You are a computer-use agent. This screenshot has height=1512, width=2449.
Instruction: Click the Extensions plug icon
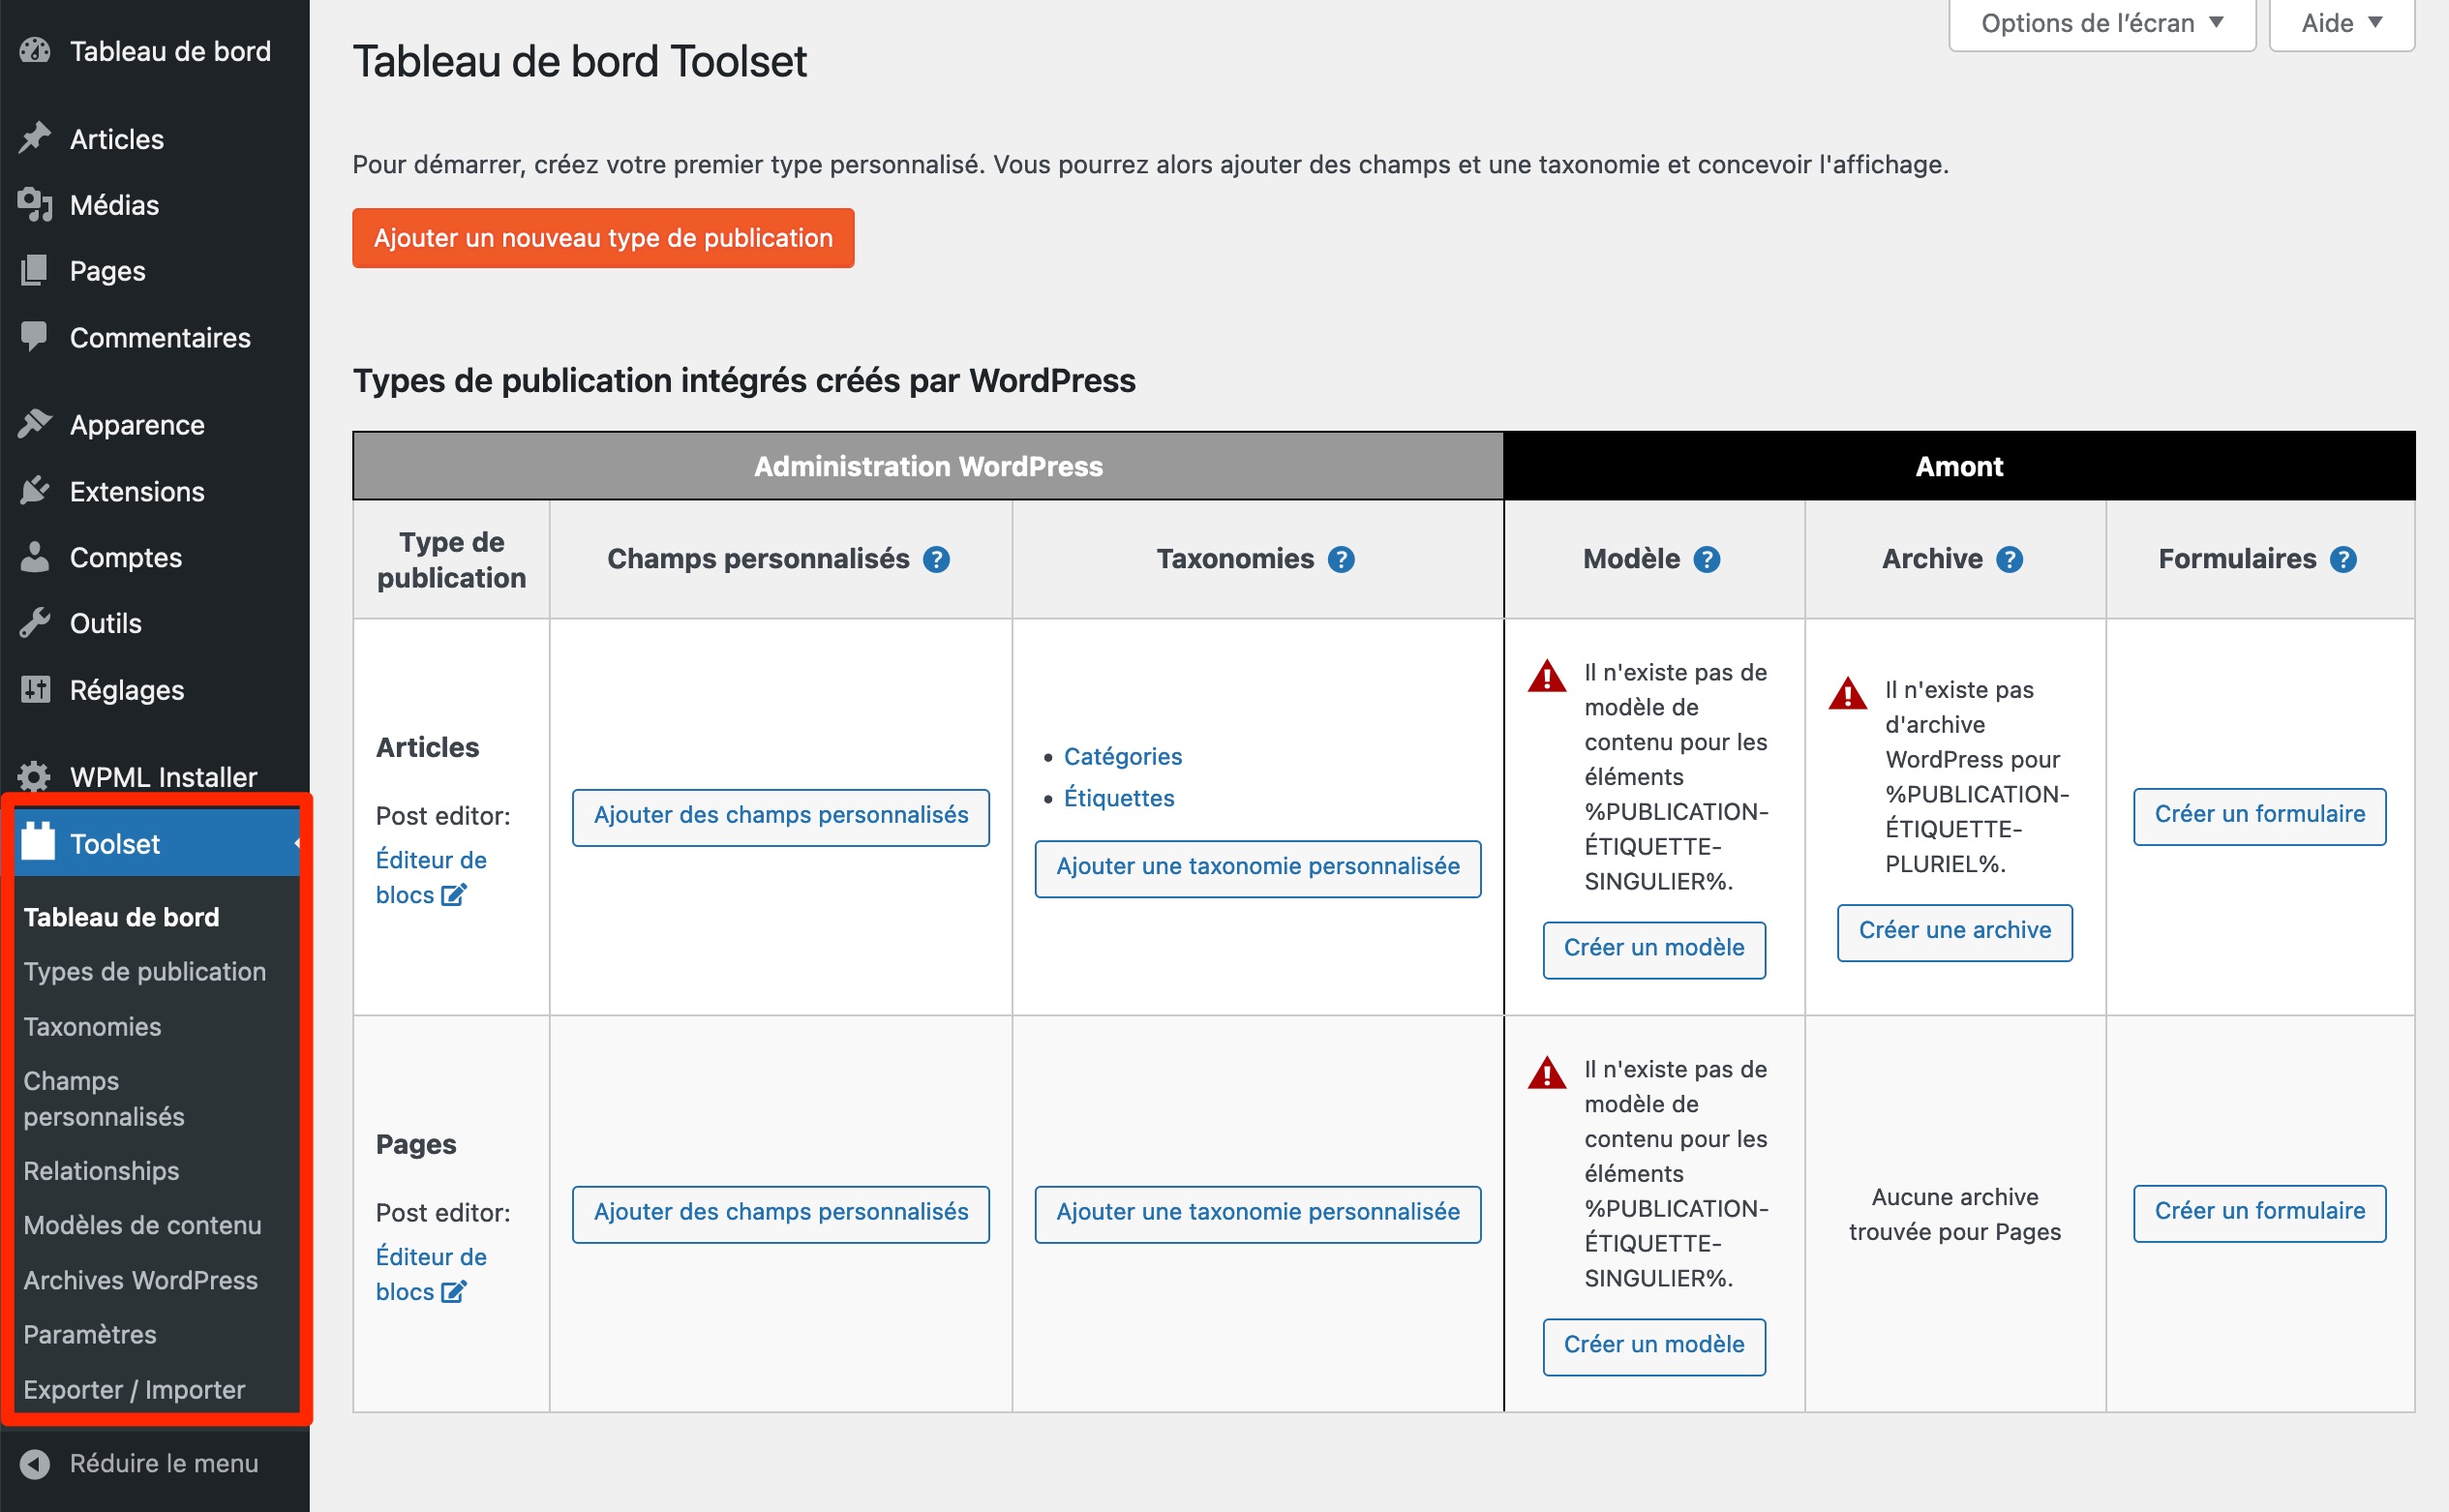(x=35, y=491)
